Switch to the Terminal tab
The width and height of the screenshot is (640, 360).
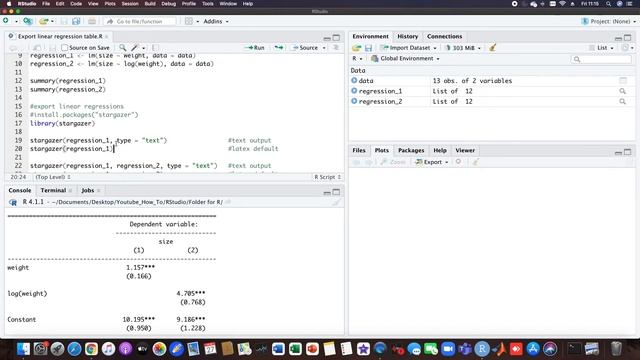53,190
